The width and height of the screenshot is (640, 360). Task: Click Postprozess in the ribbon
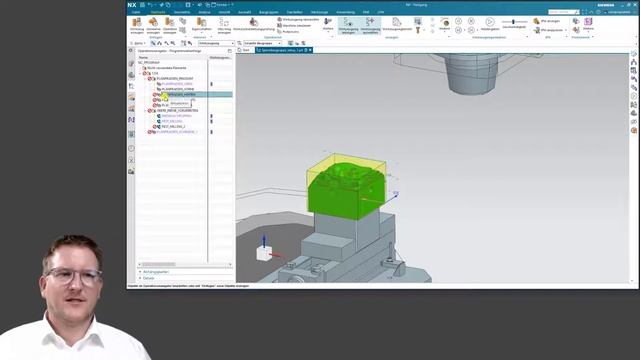pyautogui.click(x=288, y=31)
